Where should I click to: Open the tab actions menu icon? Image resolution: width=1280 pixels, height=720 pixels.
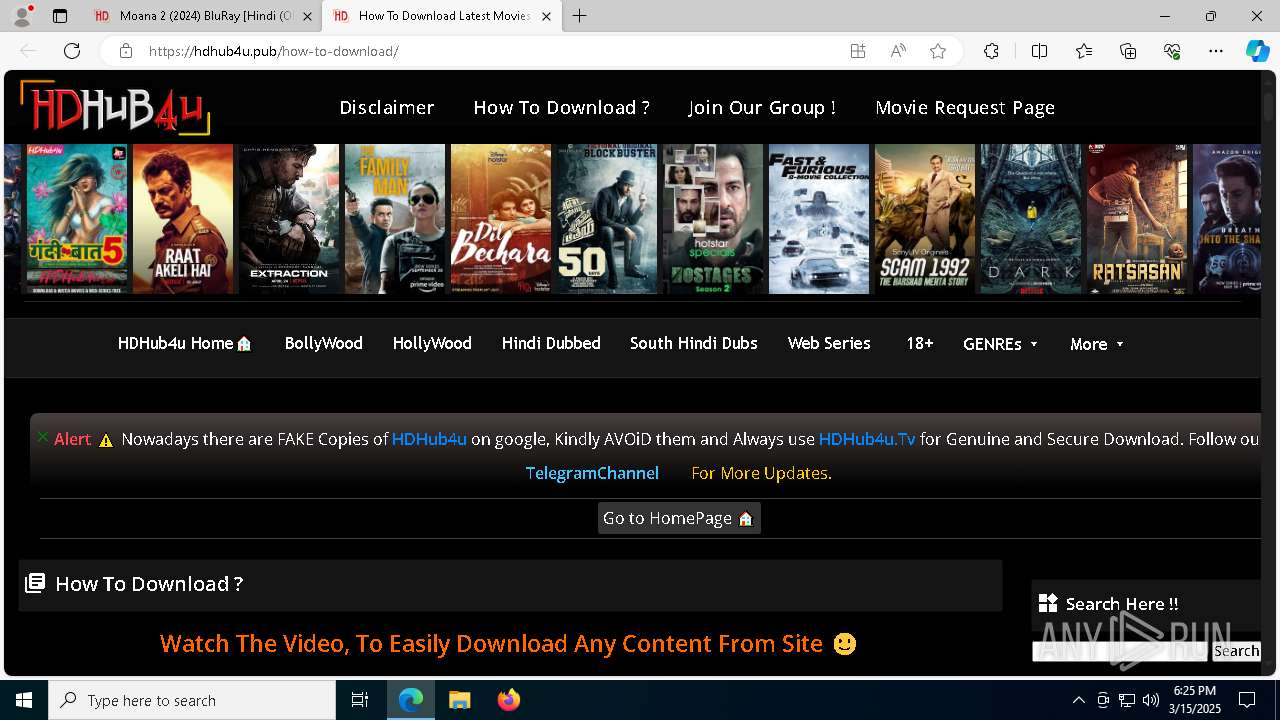coord(60,16)
